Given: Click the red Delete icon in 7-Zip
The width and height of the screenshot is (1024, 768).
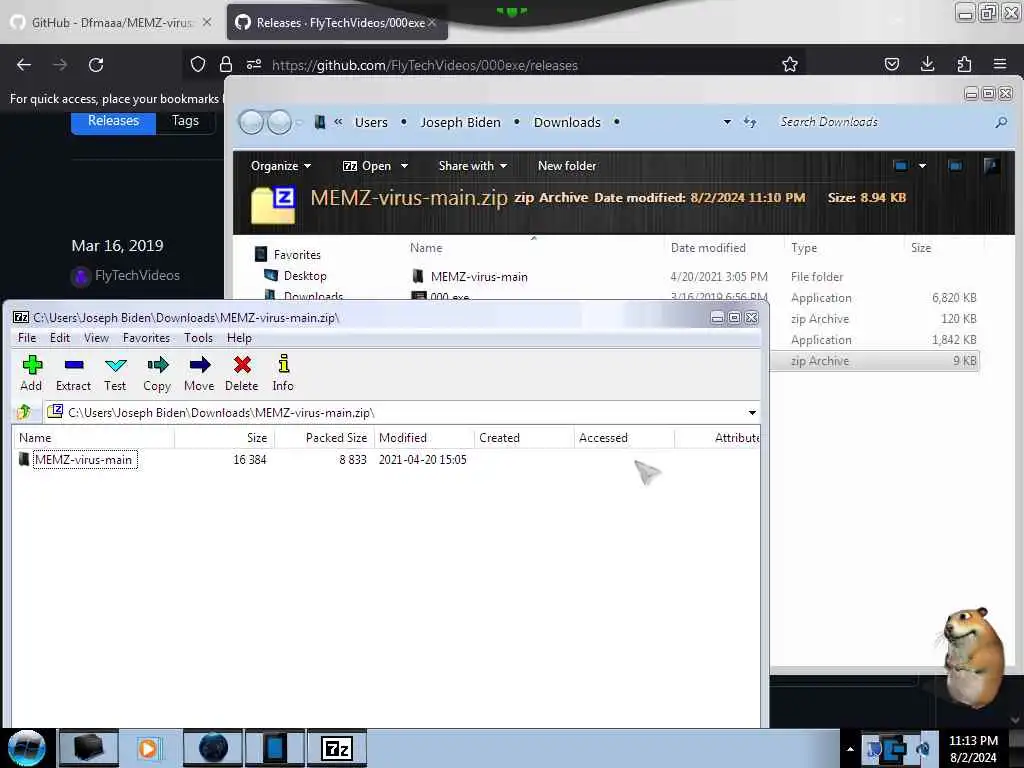Looking at the screenshot, I should (x=242, y=365).
